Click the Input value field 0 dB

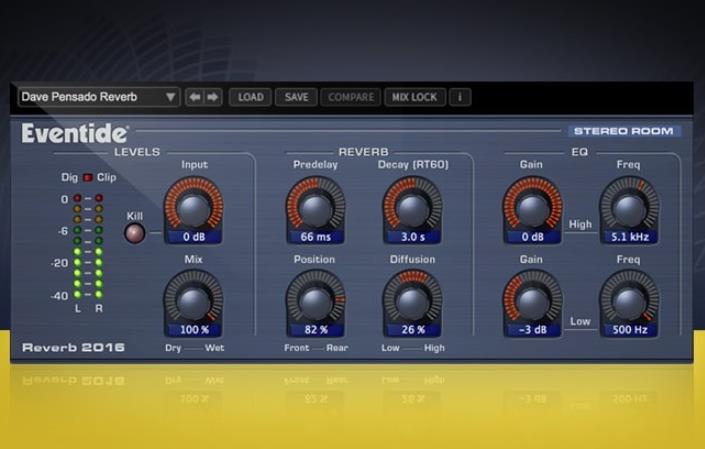point(194,237)
